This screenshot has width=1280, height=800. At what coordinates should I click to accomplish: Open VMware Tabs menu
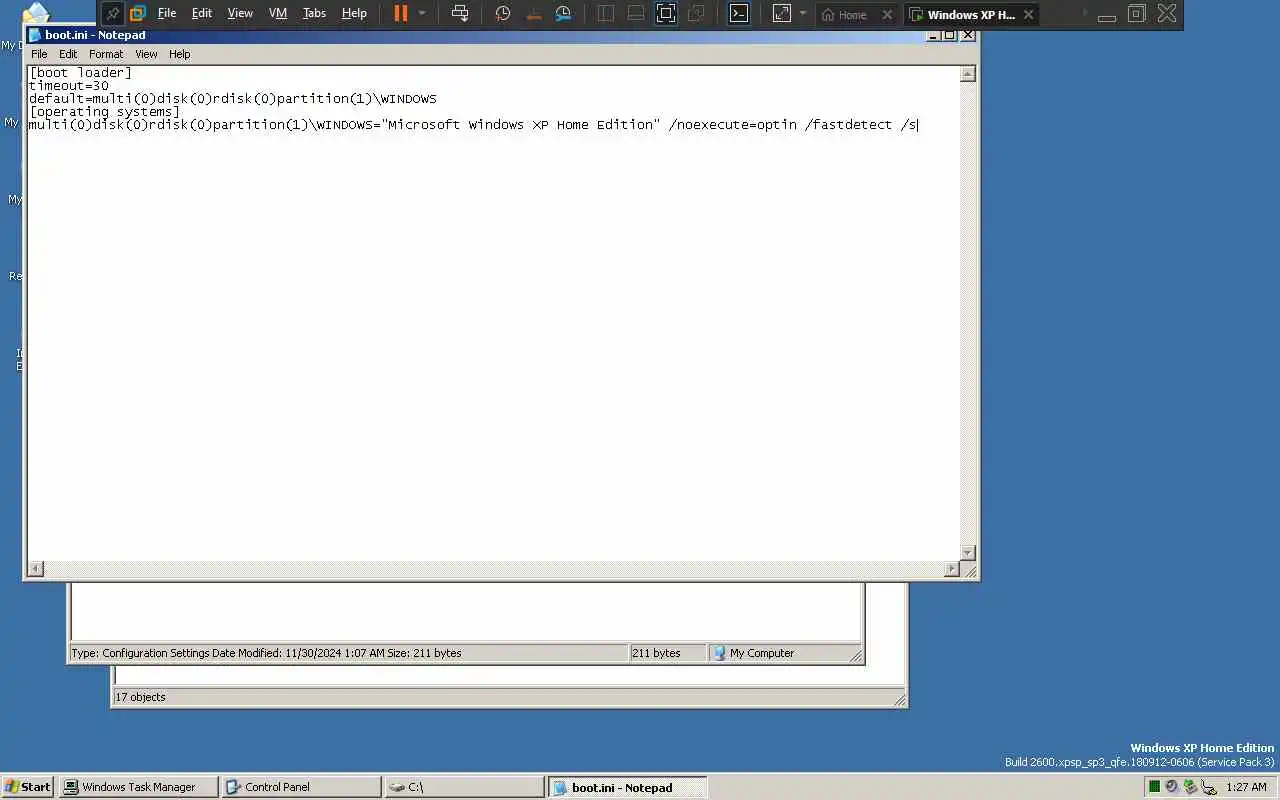(314, 14)
